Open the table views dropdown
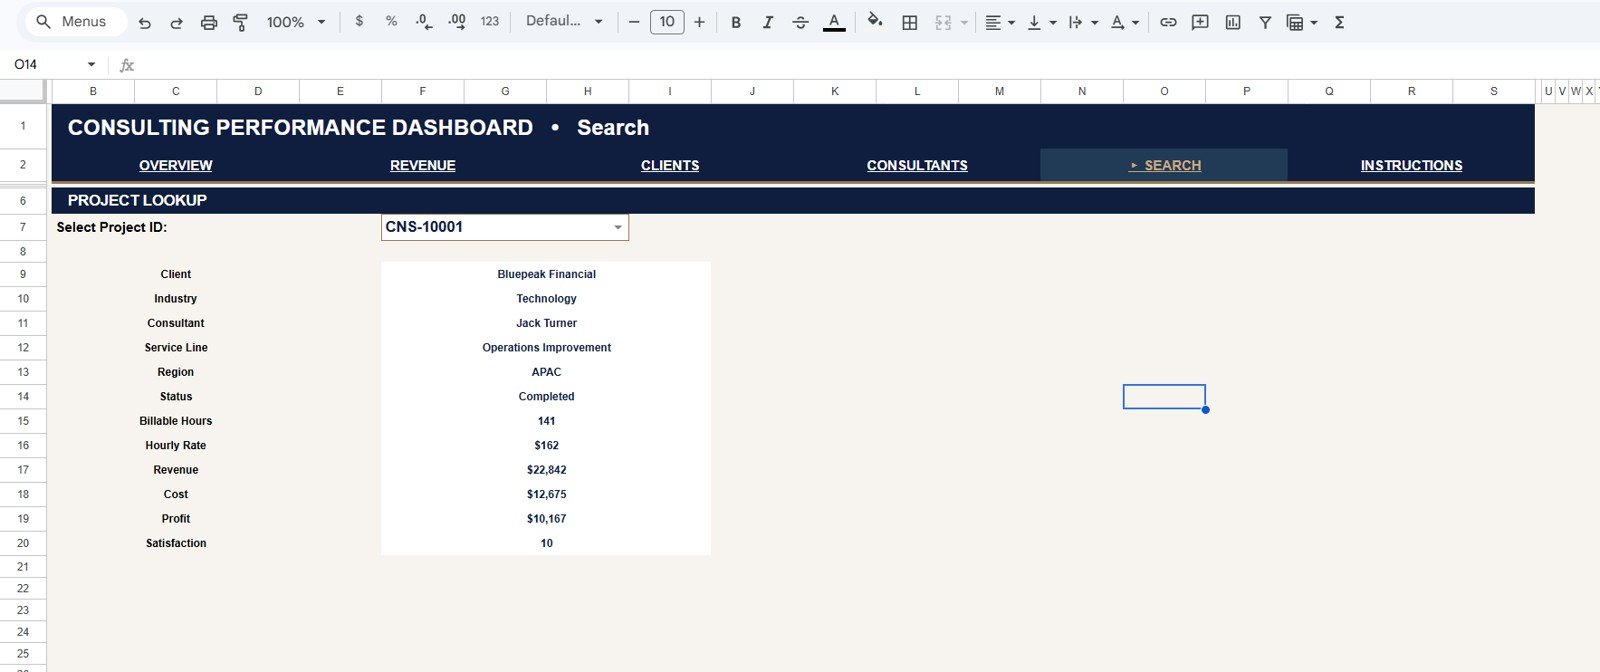Viewport: 1600px width, 672px height. (1301, 22)
